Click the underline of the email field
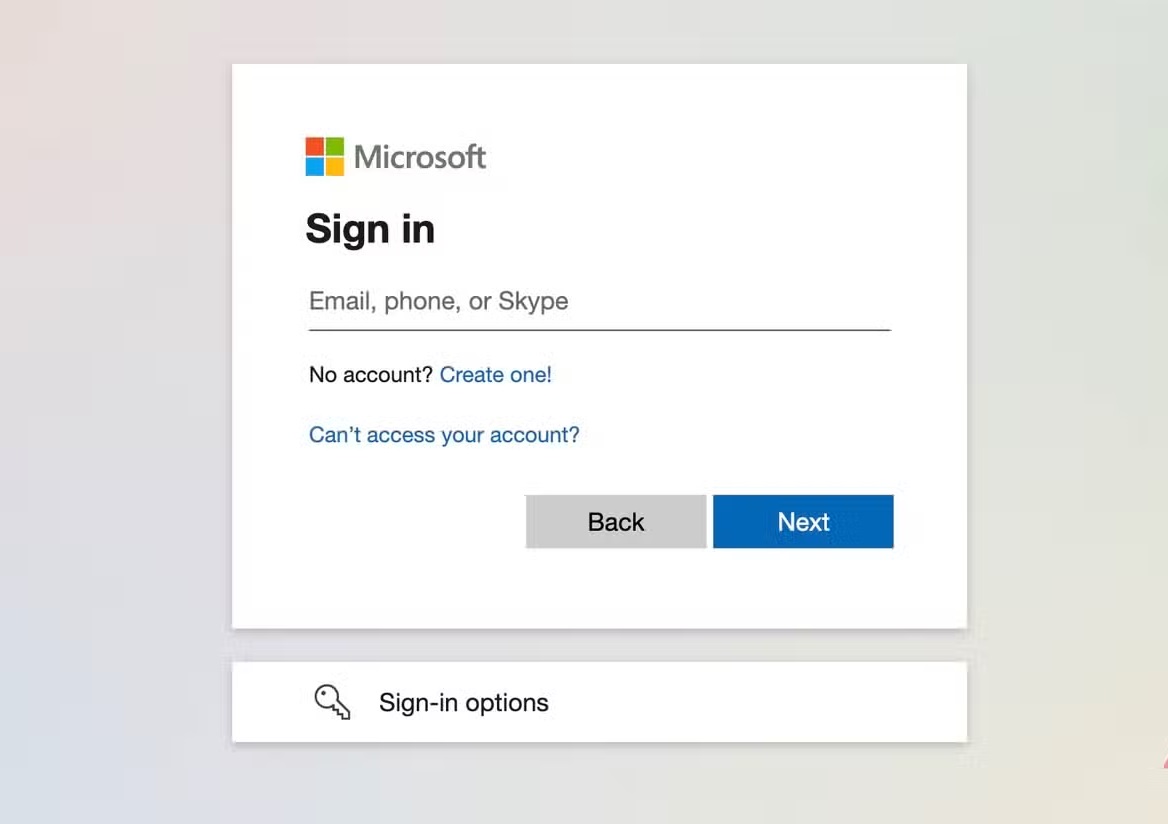1168x824 pixels. (x=600, y=329)
